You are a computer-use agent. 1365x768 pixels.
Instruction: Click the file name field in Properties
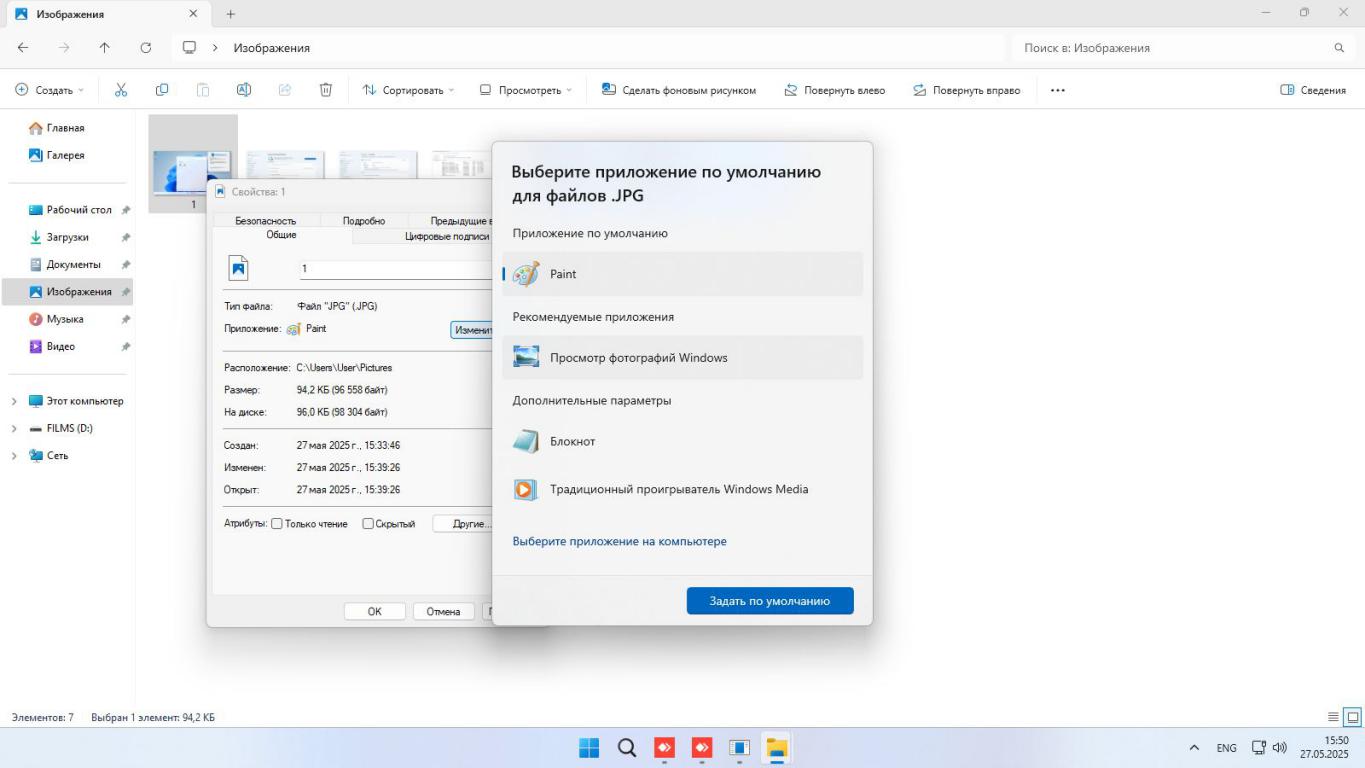pyautogui.click(x=395, y=269)
